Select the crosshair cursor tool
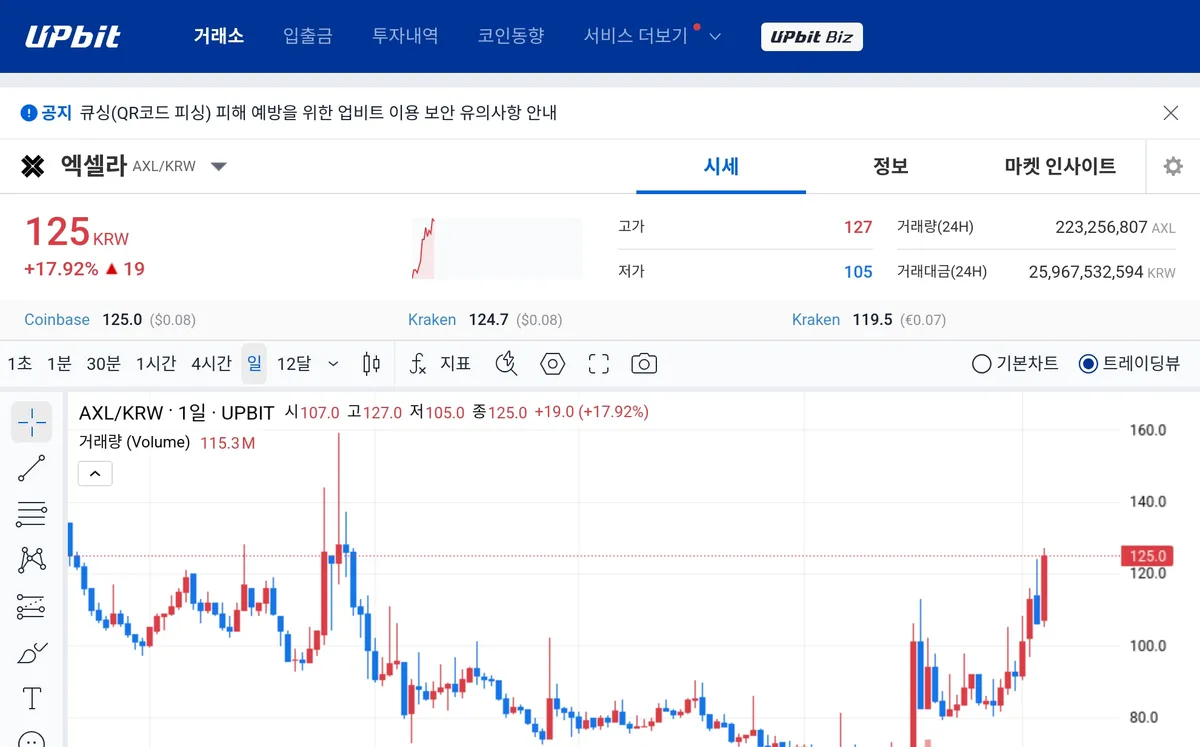The image size is (1200, 747). (32, 422)
